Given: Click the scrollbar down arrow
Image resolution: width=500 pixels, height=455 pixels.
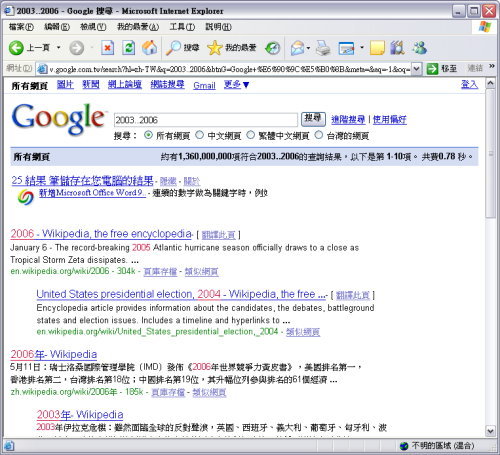Looking at the screenshot, I should (490, 431).
